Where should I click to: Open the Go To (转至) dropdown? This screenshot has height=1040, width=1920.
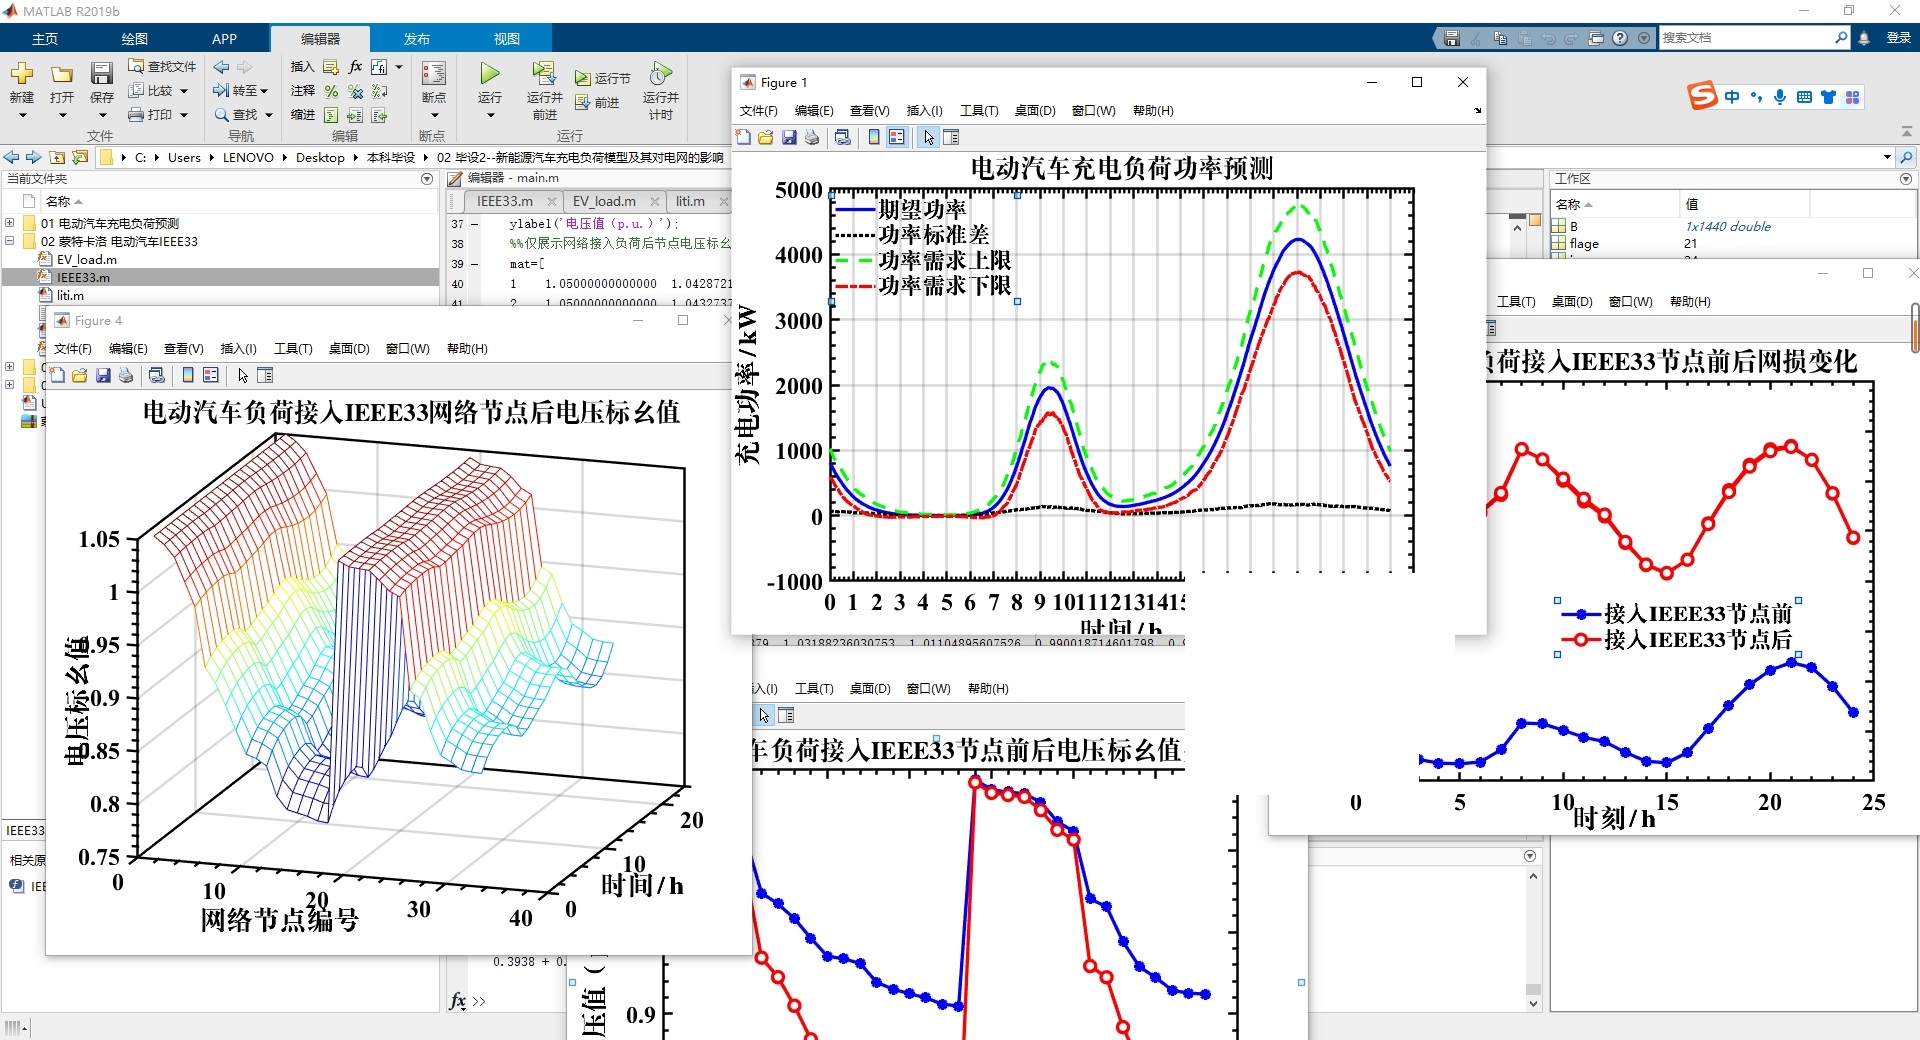tap(241, 91)
